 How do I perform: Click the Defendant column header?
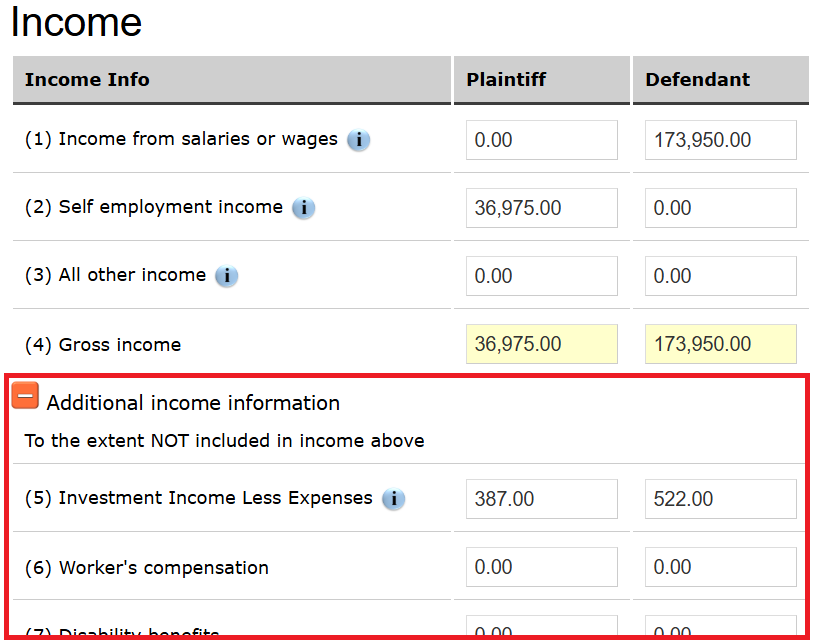721,80
